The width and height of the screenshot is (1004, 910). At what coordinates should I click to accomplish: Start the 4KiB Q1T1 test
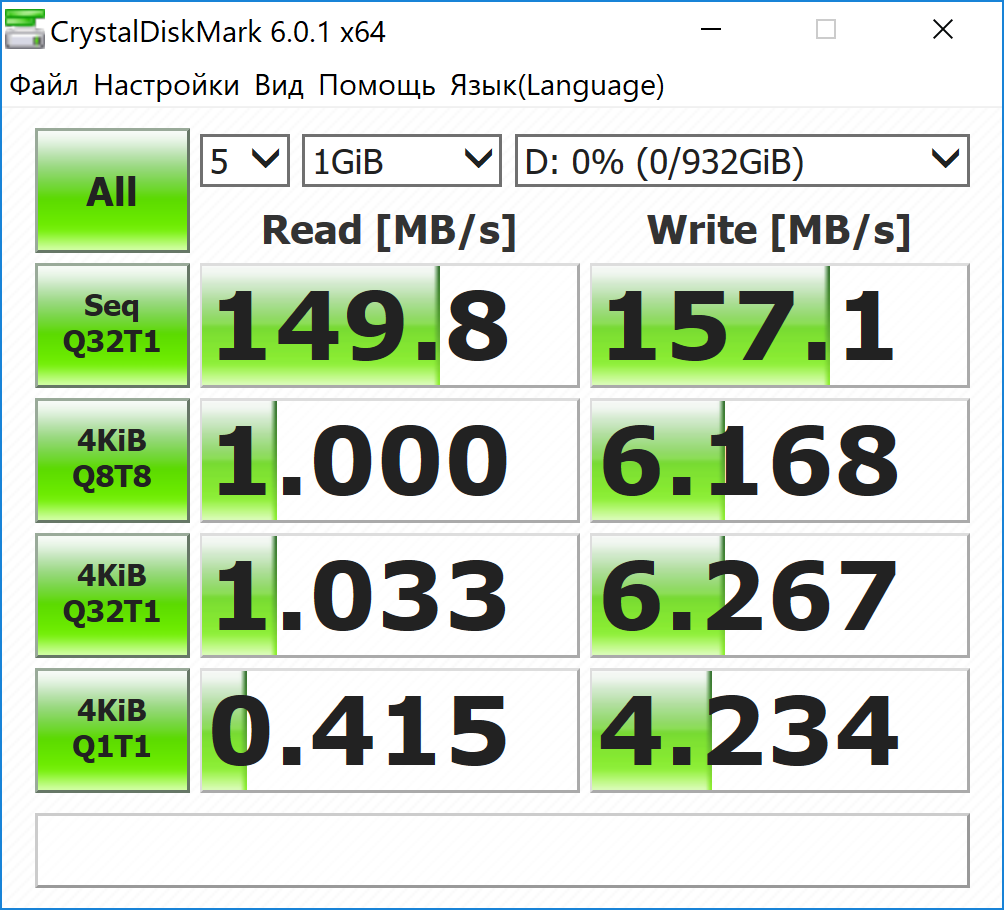(x=112, y=730)
